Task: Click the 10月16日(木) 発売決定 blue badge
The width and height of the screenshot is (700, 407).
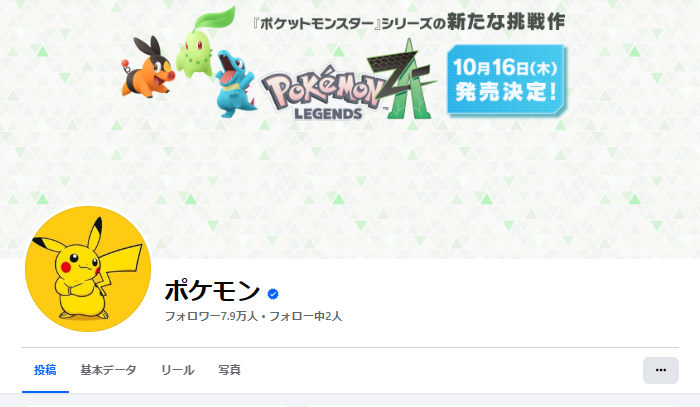Action: 506,80
